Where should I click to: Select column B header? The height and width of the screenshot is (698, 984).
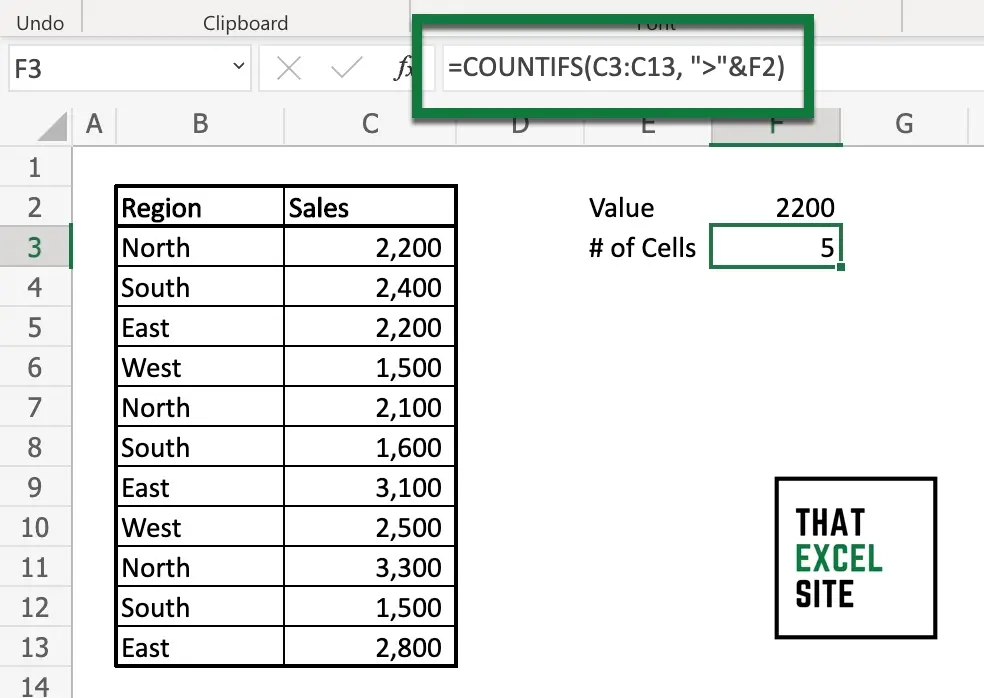[x=200, y=124]
